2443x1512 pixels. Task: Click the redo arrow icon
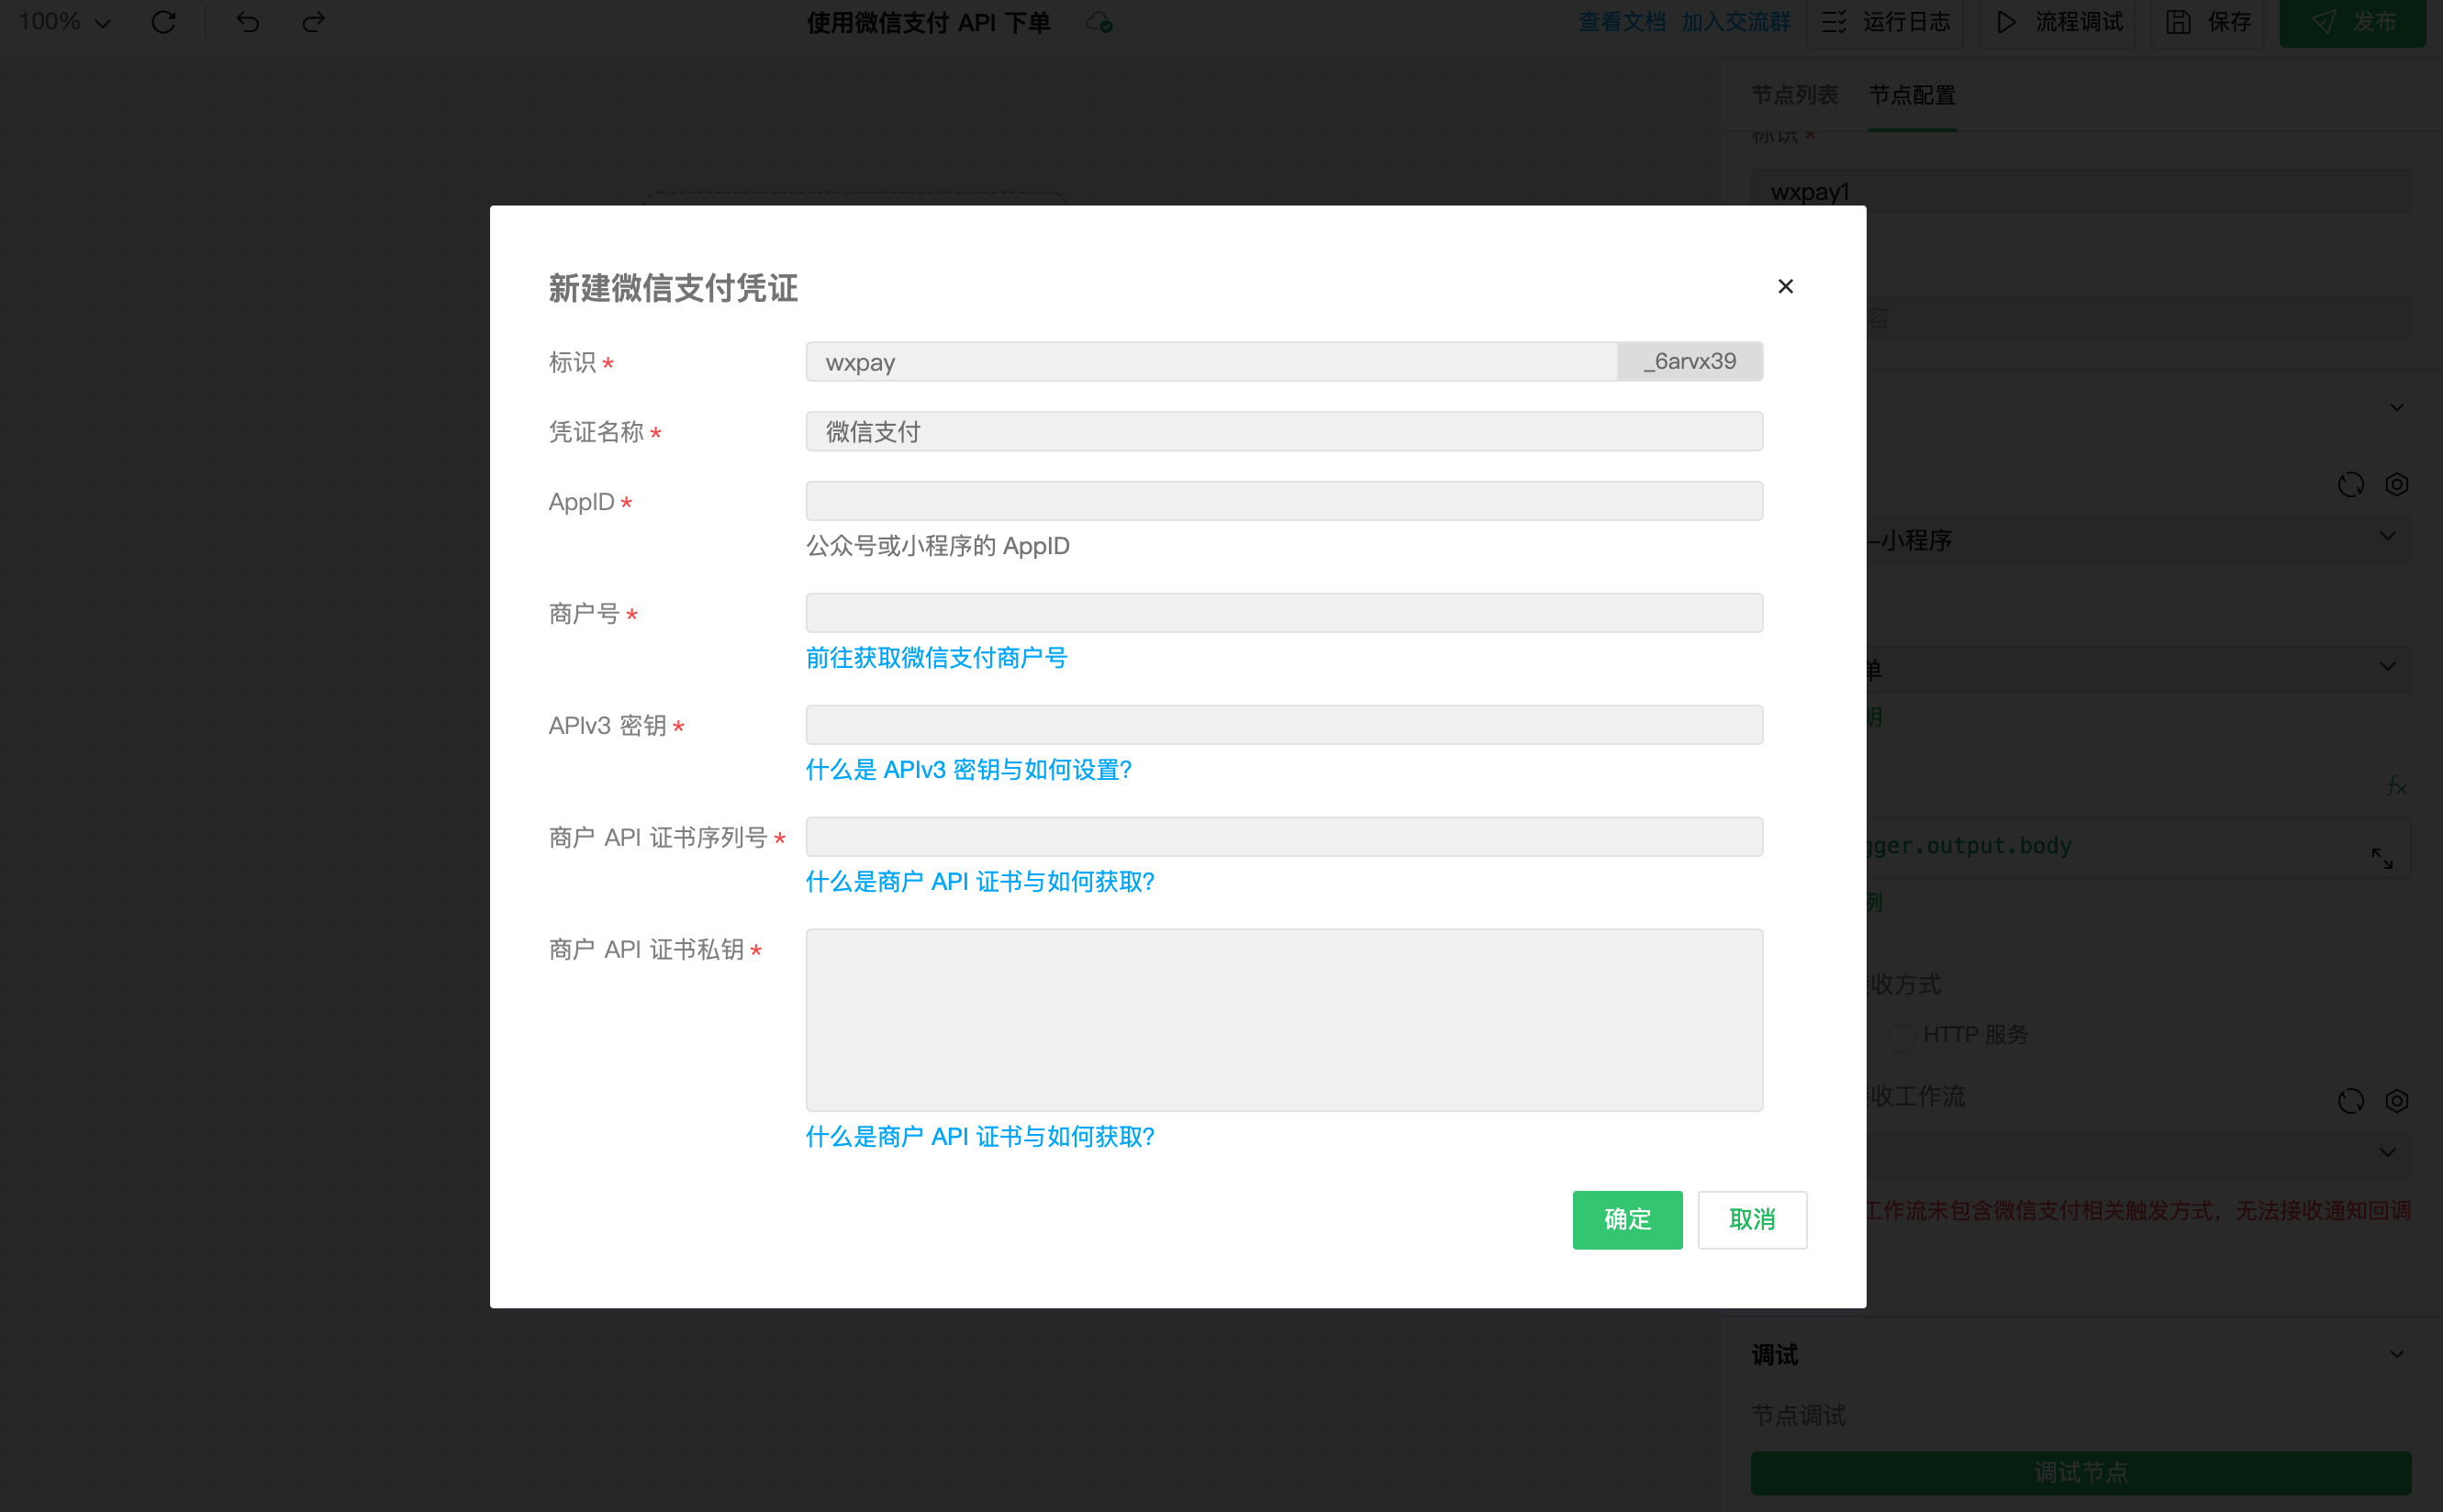click(x=314, y=22)
